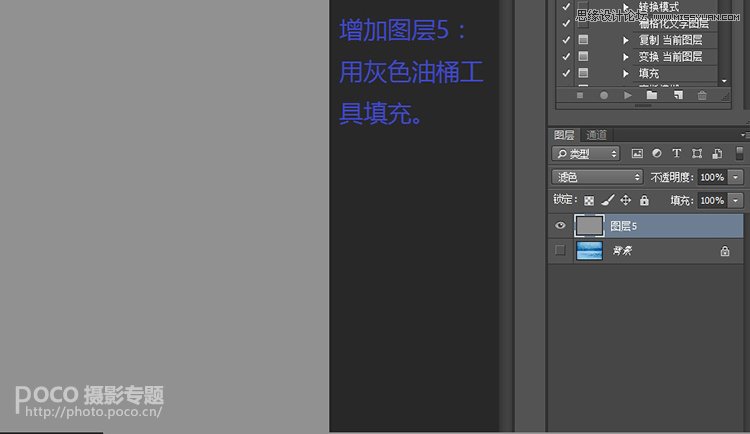Expand the 变换 当前图层 step triangle
Image resolution: width=750 pixels, height=434 pixels.
(626, 57)
